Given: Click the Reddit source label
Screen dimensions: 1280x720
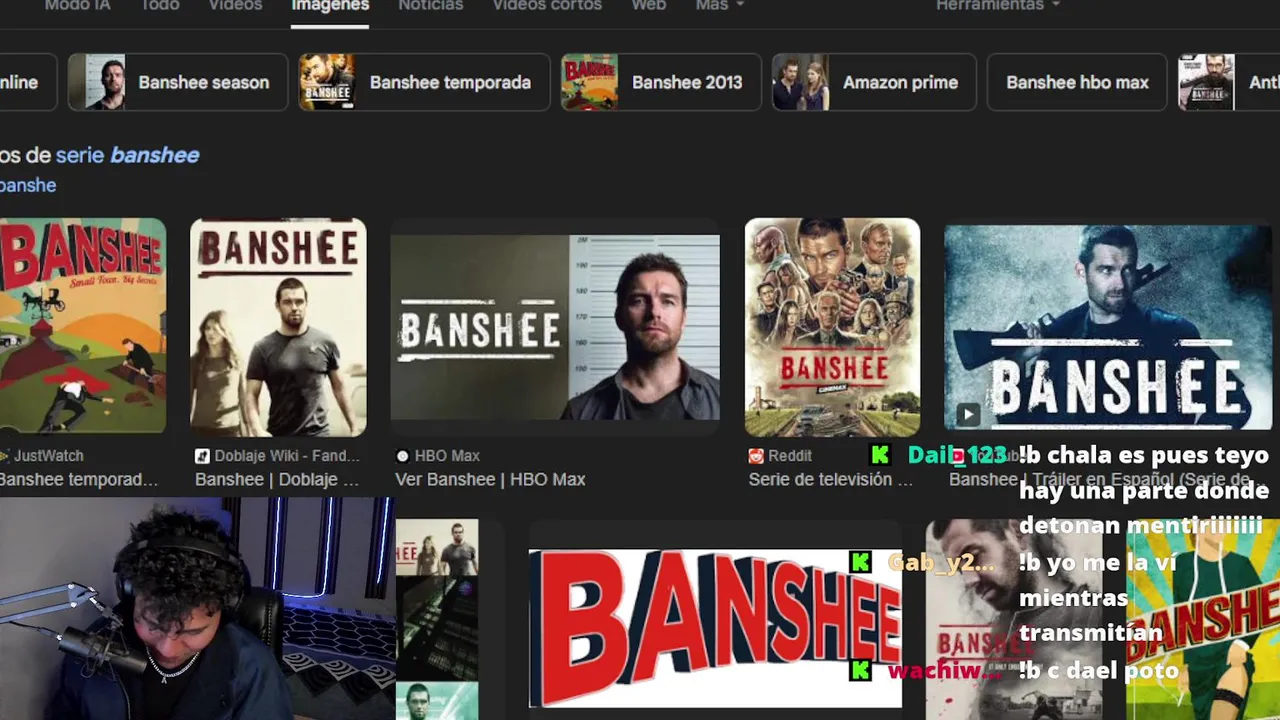Looking at the screenshot, I should (x=790, y=455).
